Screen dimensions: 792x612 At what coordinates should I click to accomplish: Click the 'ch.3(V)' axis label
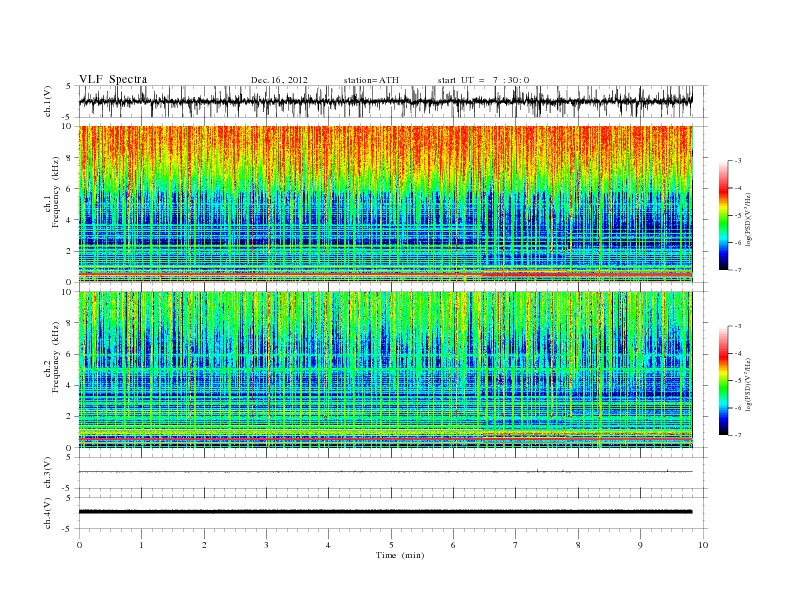click(x=48, y=473)
